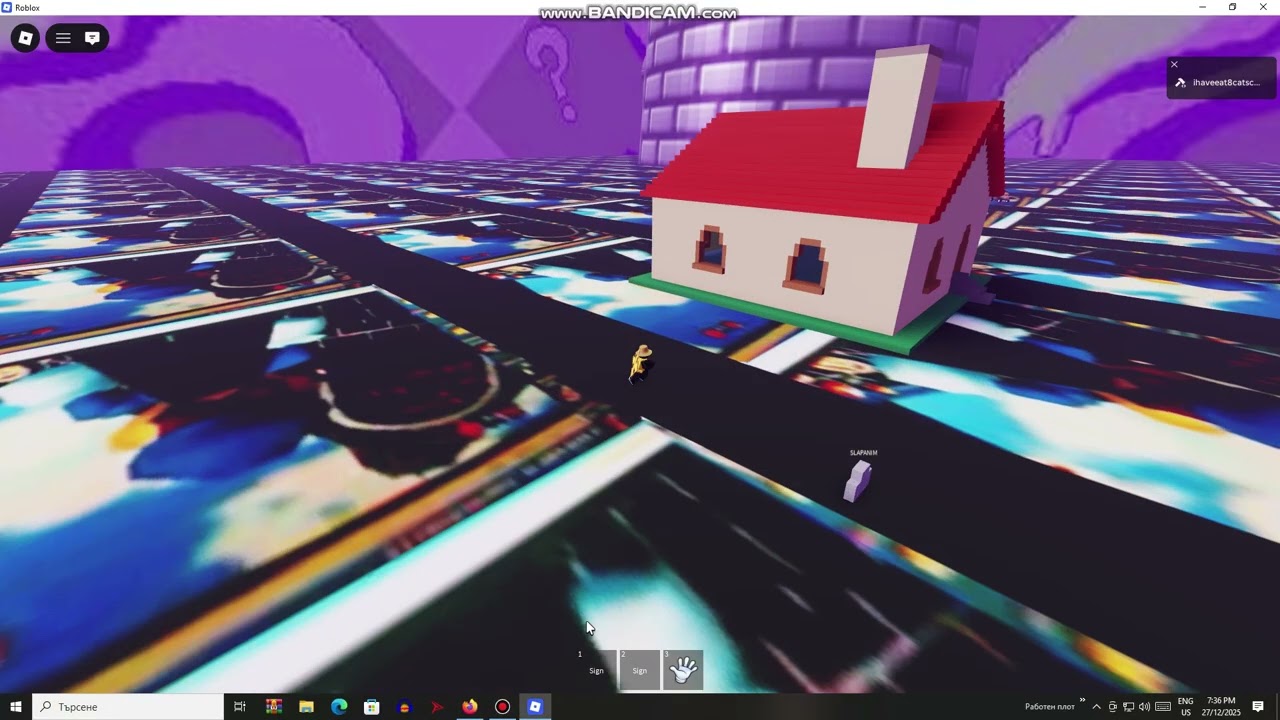Open Task View on the taskbar

click(x=240, y=707)
